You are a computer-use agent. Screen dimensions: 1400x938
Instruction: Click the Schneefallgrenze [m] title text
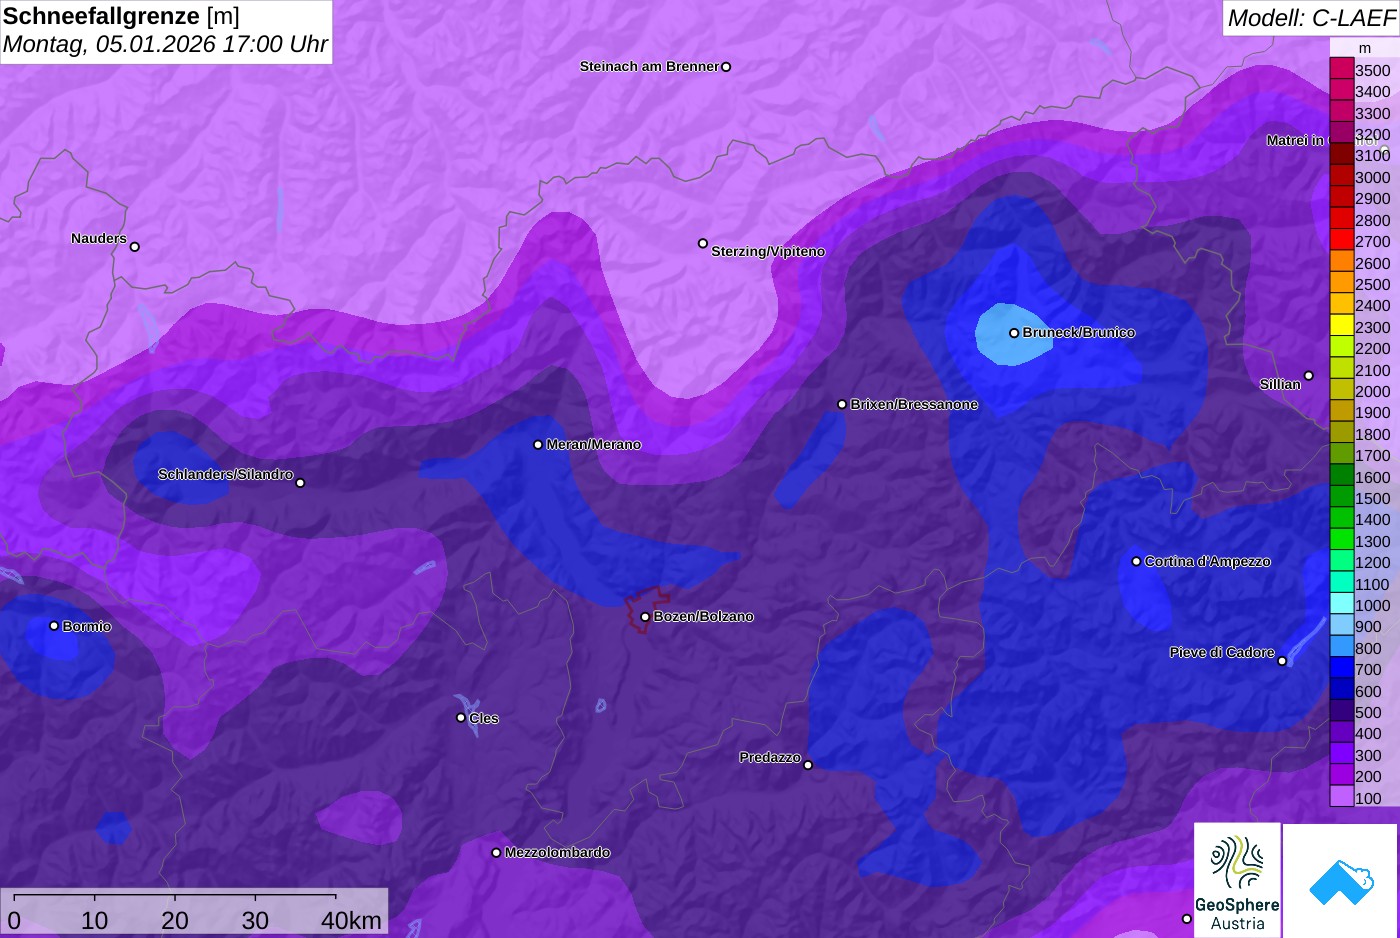click(x=121, y=16)
